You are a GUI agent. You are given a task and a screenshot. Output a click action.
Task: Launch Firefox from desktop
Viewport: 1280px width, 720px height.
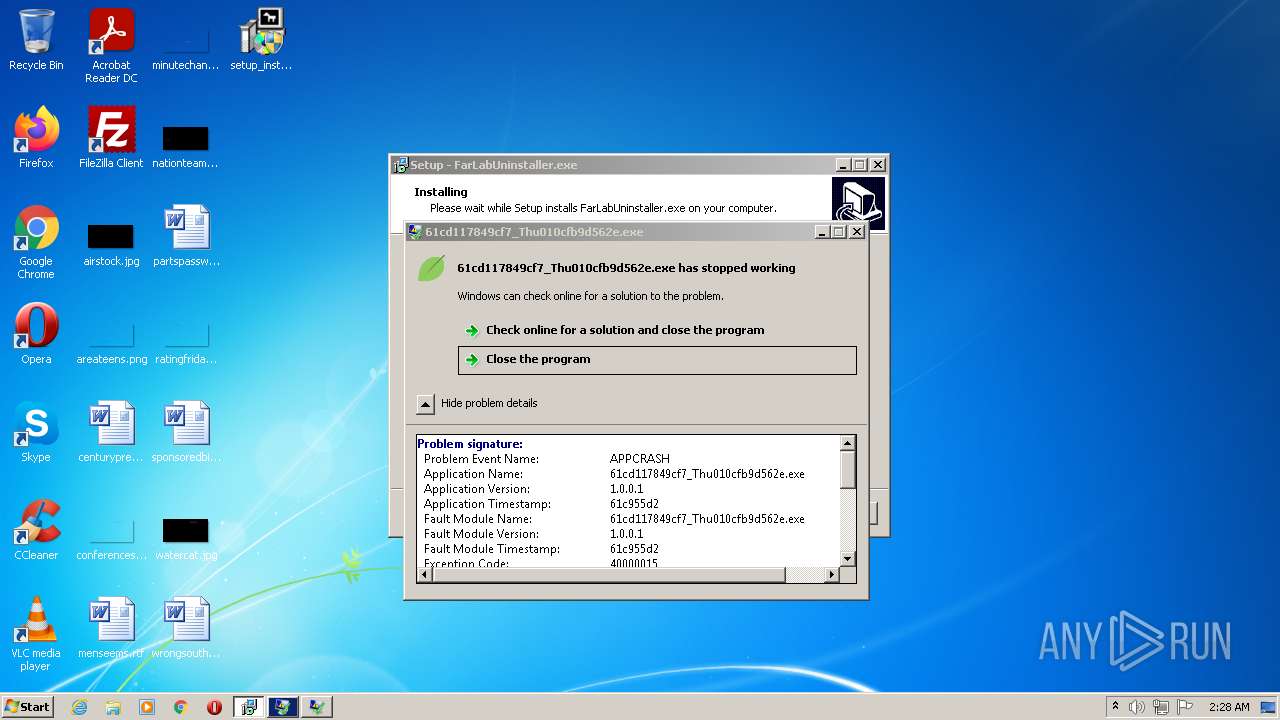point(36,137)
